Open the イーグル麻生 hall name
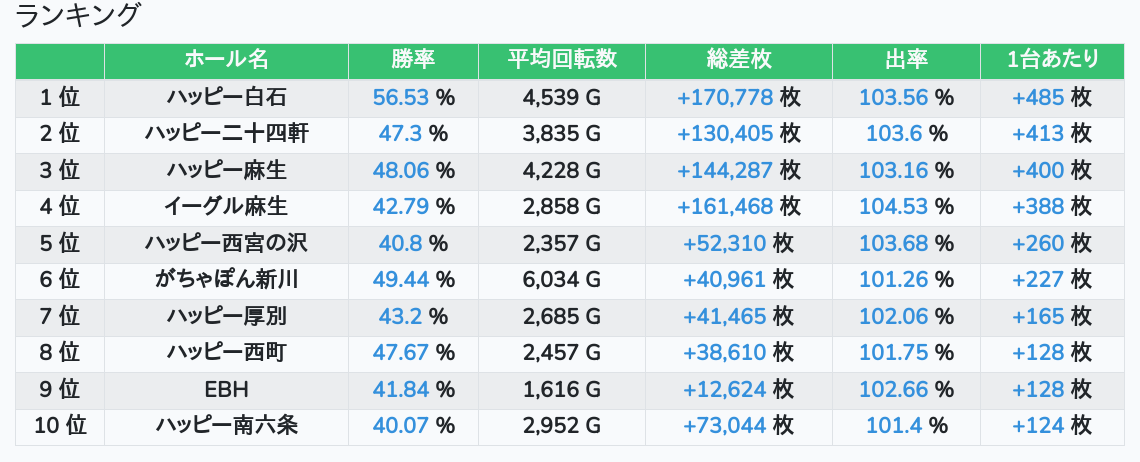This screenshot has height=462, width=1140. [226, 207]
